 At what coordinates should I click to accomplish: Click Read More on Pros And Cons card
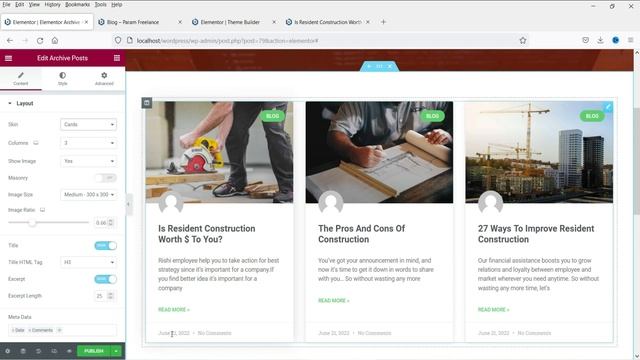pos(334,300)
